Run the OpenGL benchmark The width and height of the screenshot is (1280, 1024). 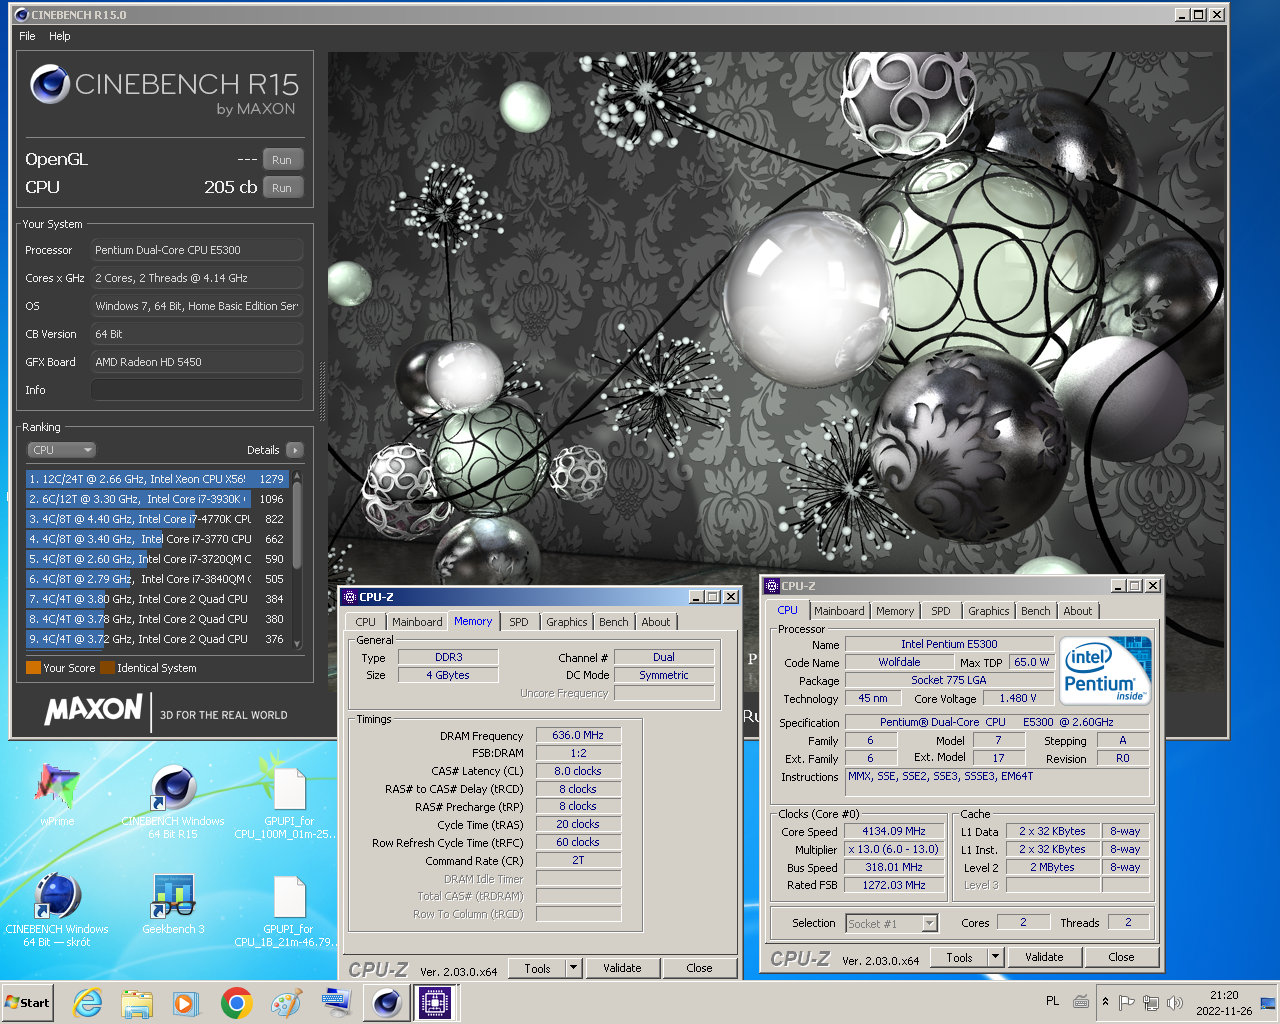(282, 160)
